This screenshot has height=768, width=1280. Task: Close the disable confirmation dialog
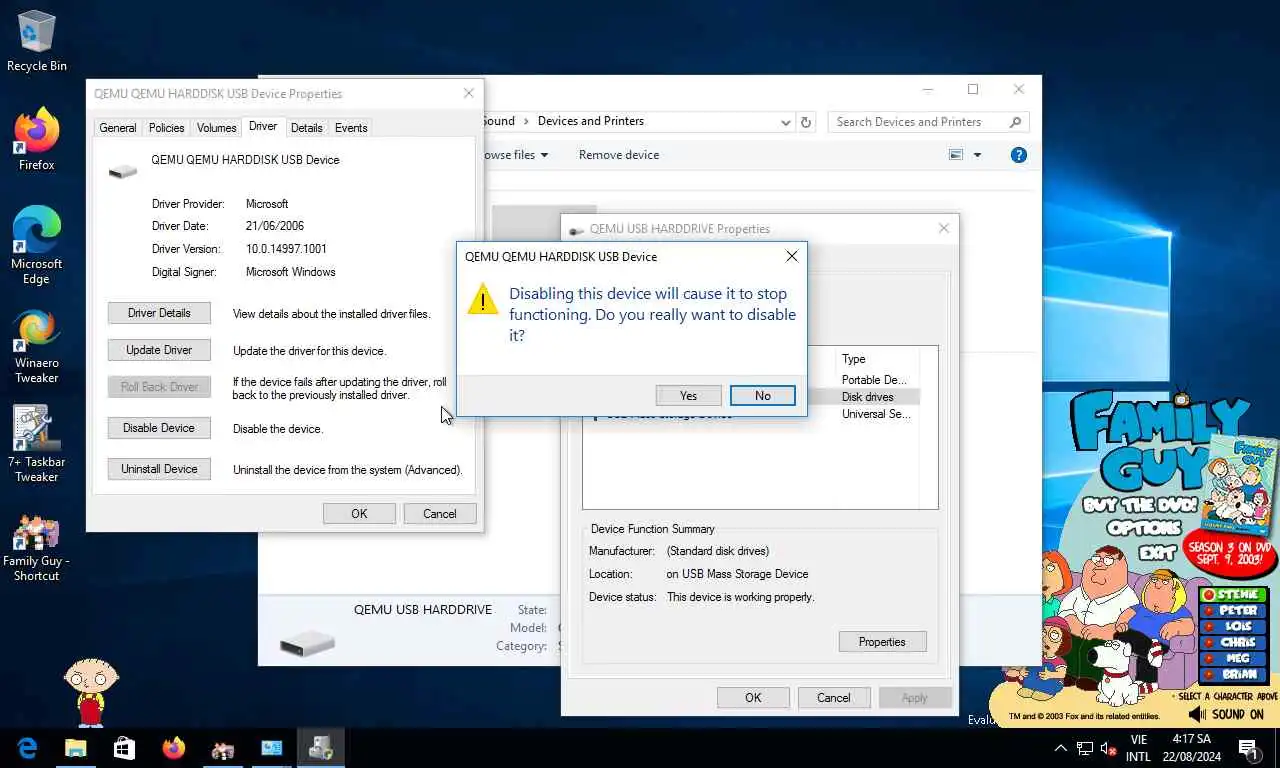(x=792, y=257)
